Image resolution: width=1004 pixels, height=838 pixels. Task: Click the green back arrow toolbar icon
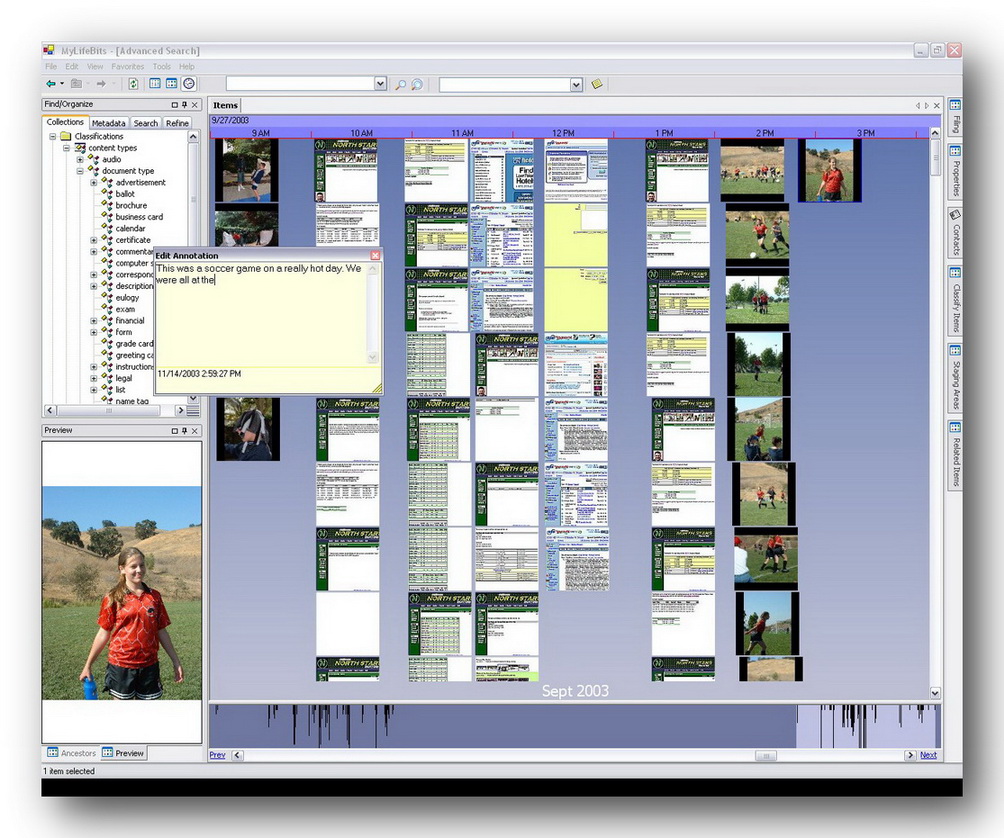click(51, 84)
